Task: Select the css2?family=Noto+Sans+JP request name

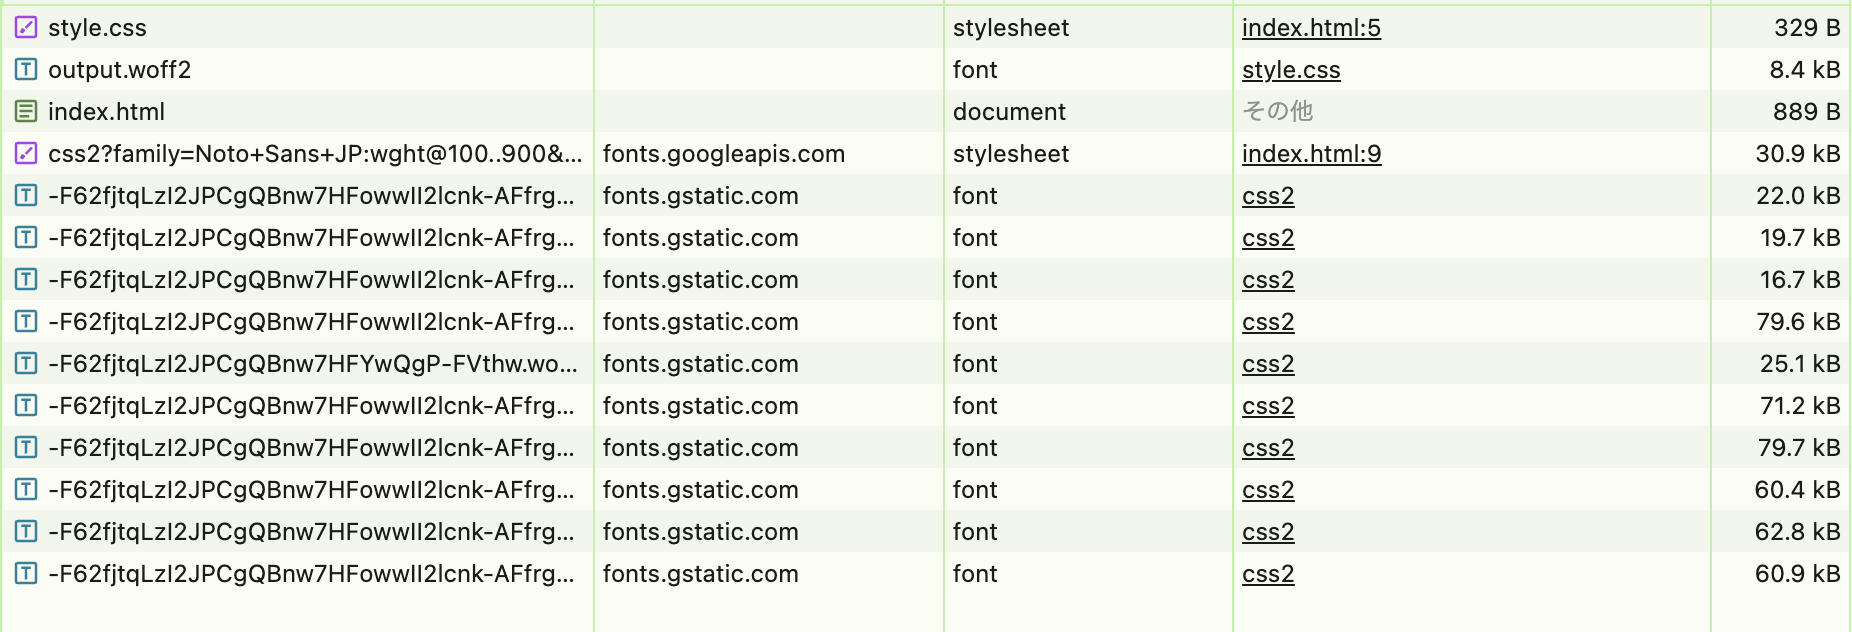Action: click(x=315, y=154)
